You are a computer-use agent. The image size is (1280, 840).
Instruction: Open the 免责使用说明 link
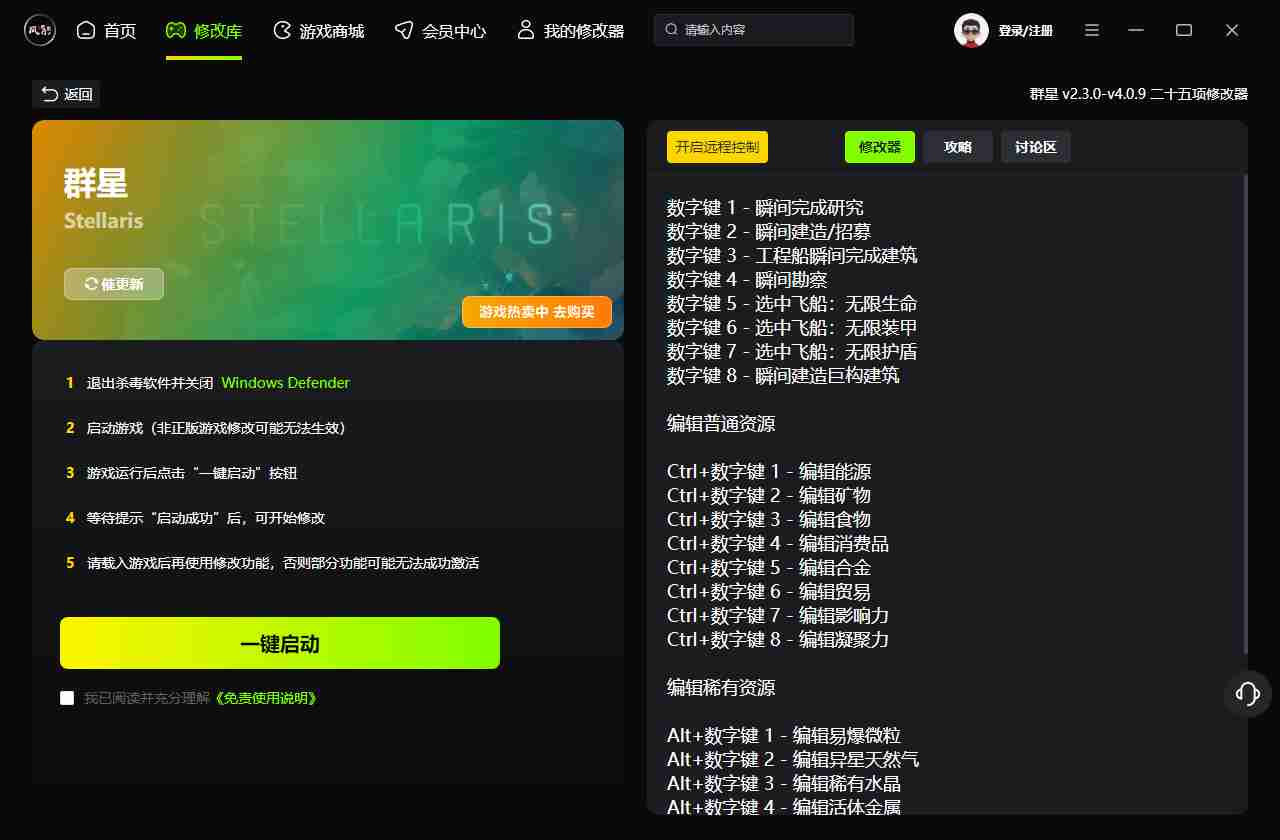[267, 698]
